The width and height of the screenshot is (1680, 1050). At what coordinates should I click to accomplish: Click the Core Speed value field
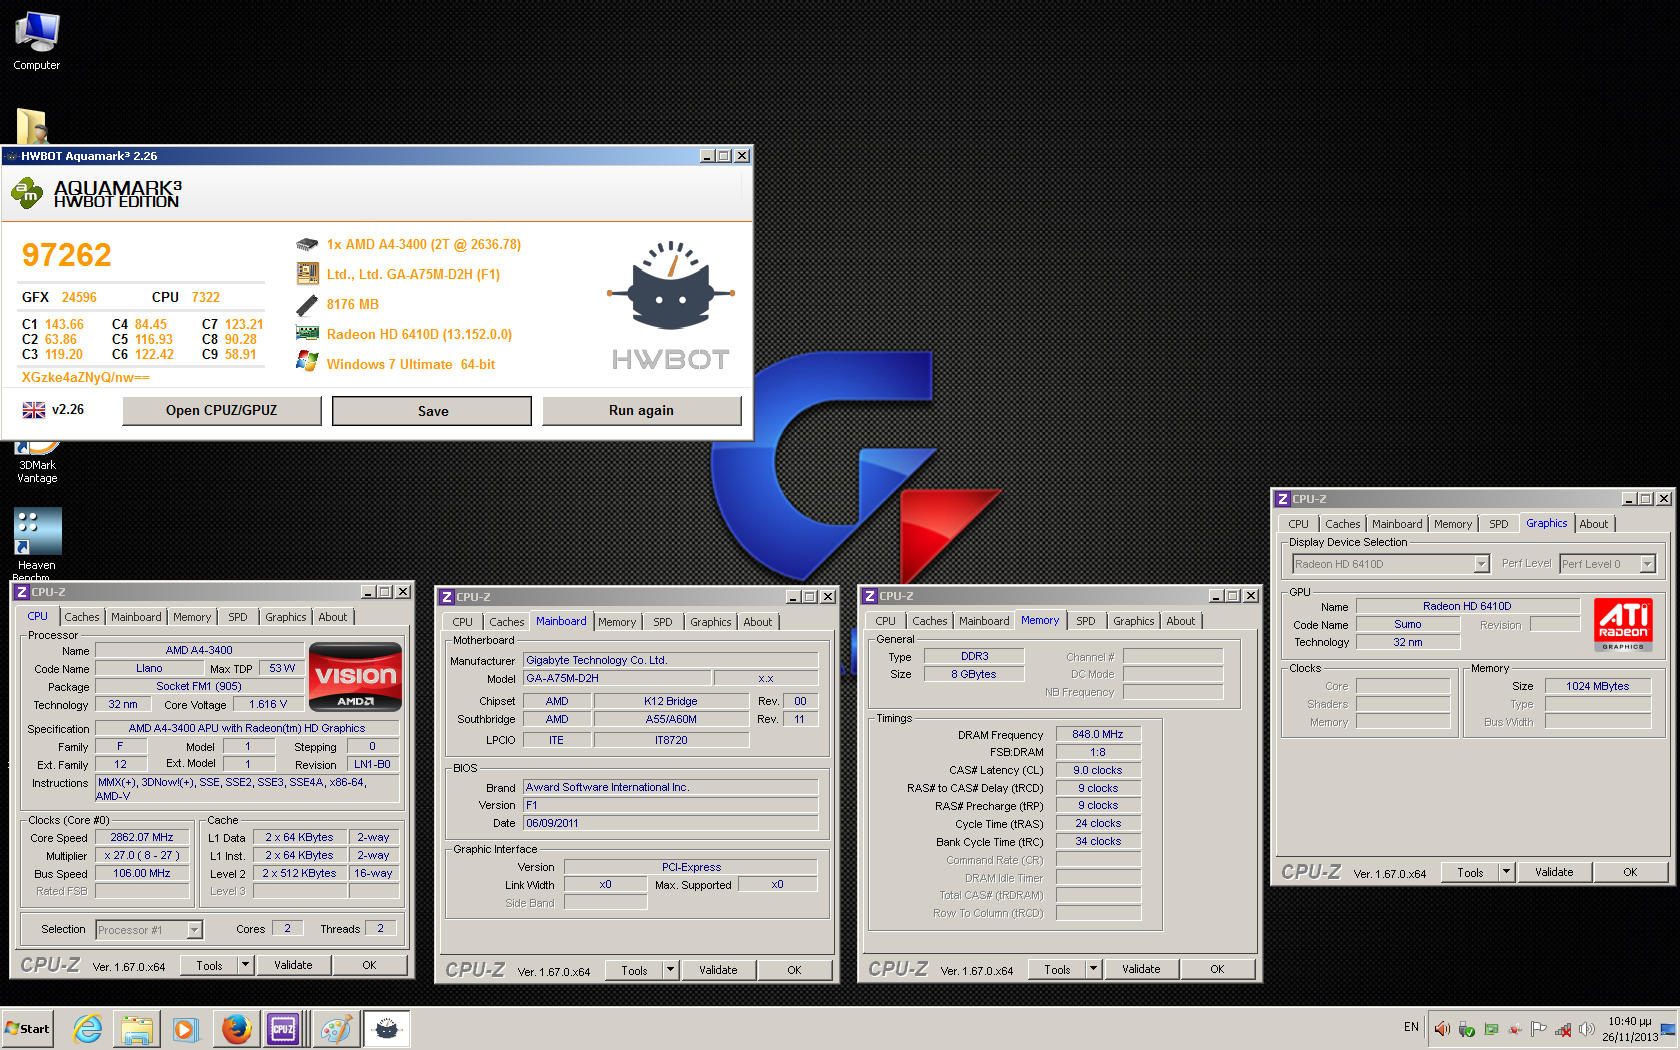[x=142, y=838]
